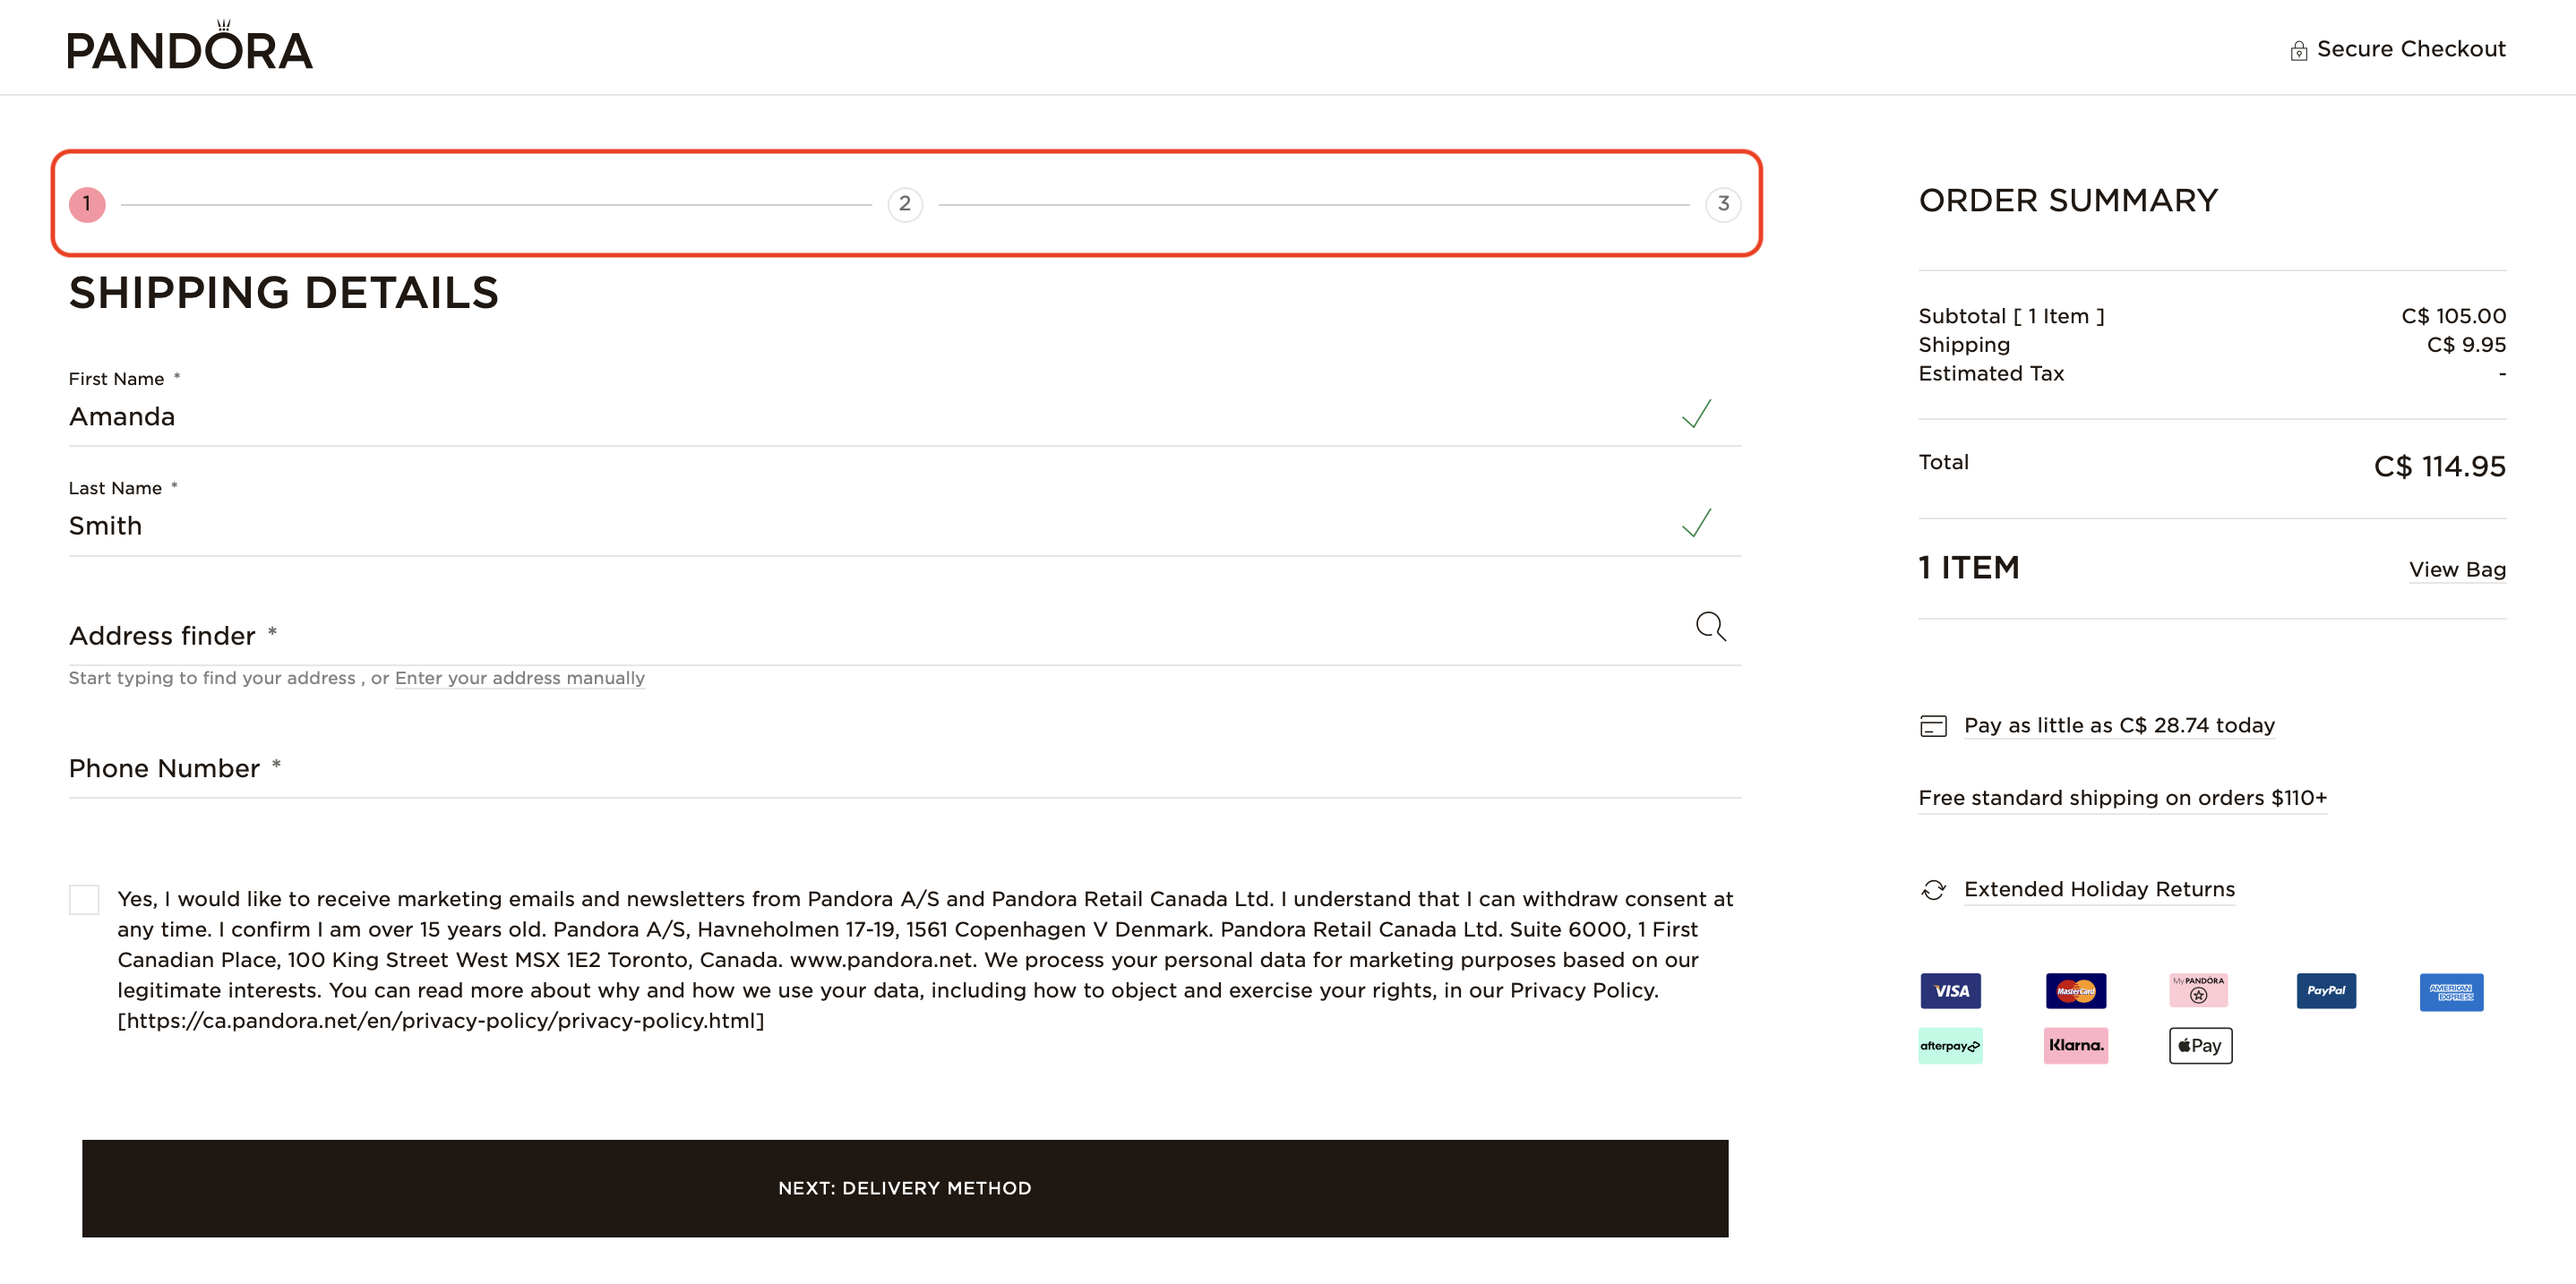Click Next: Delivery Method

point(904,1188)
